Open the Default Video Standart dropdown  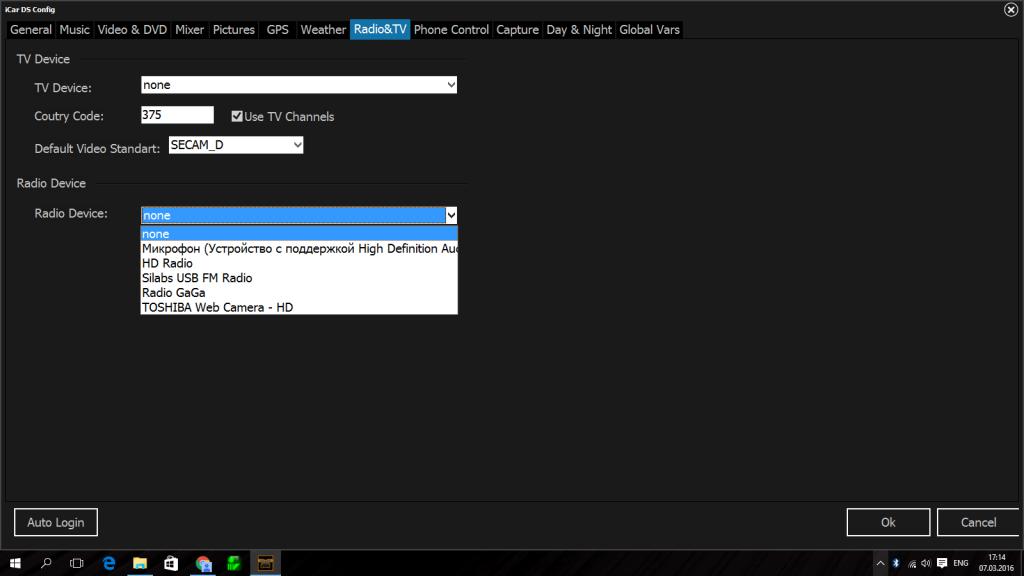coord(297,146)
